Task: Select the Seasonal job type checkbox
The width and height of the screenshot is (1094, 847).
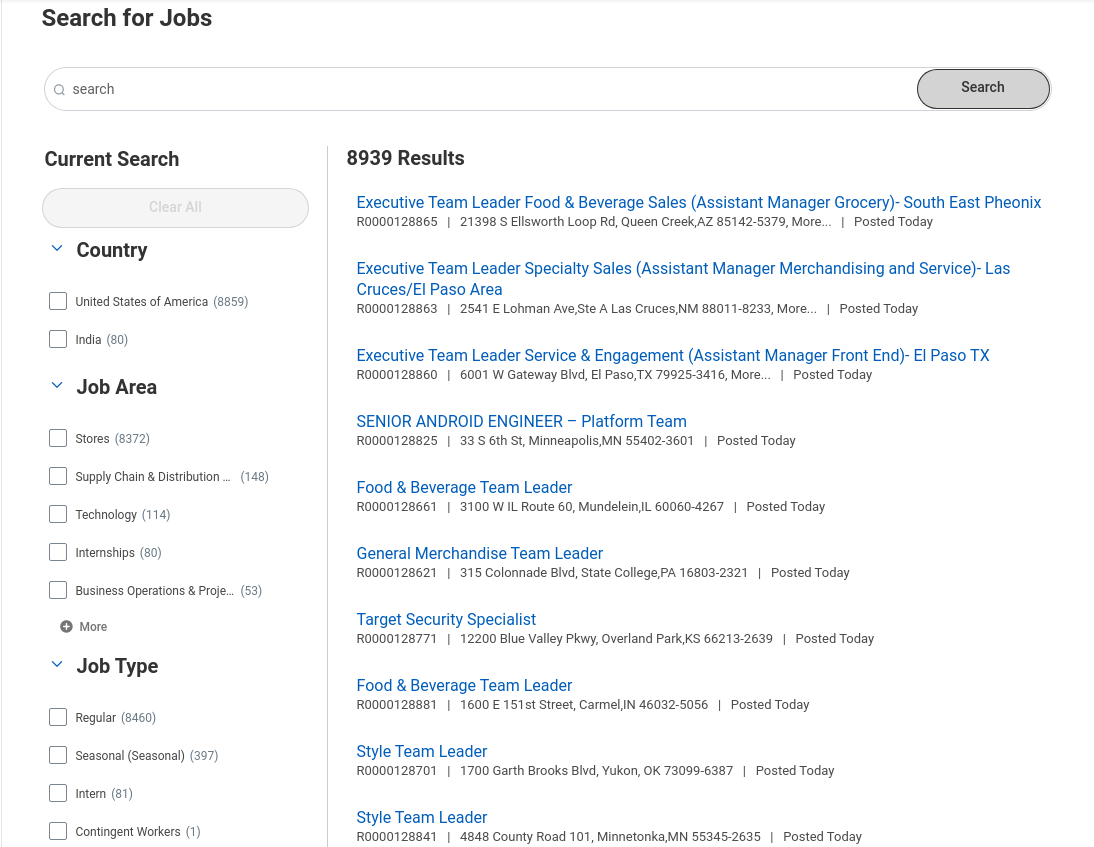Action: pos(57,755)
